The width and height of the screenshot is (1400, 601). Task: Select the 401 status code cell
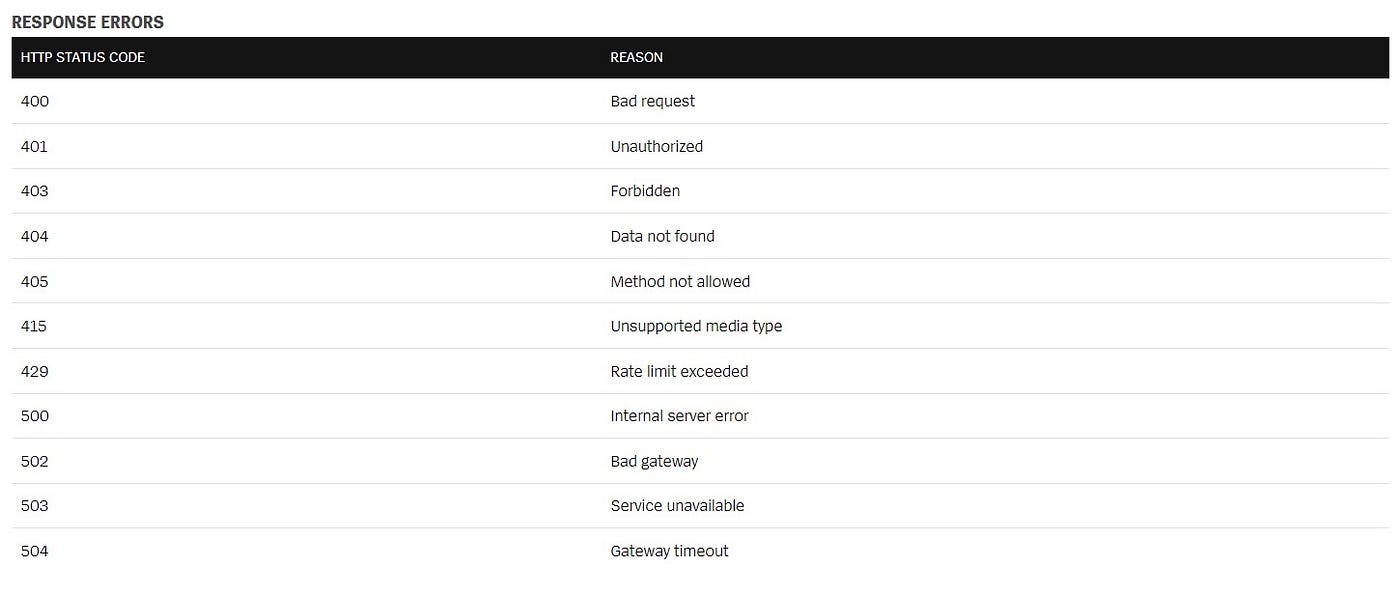pyautogui.click(x=35, y=146)
